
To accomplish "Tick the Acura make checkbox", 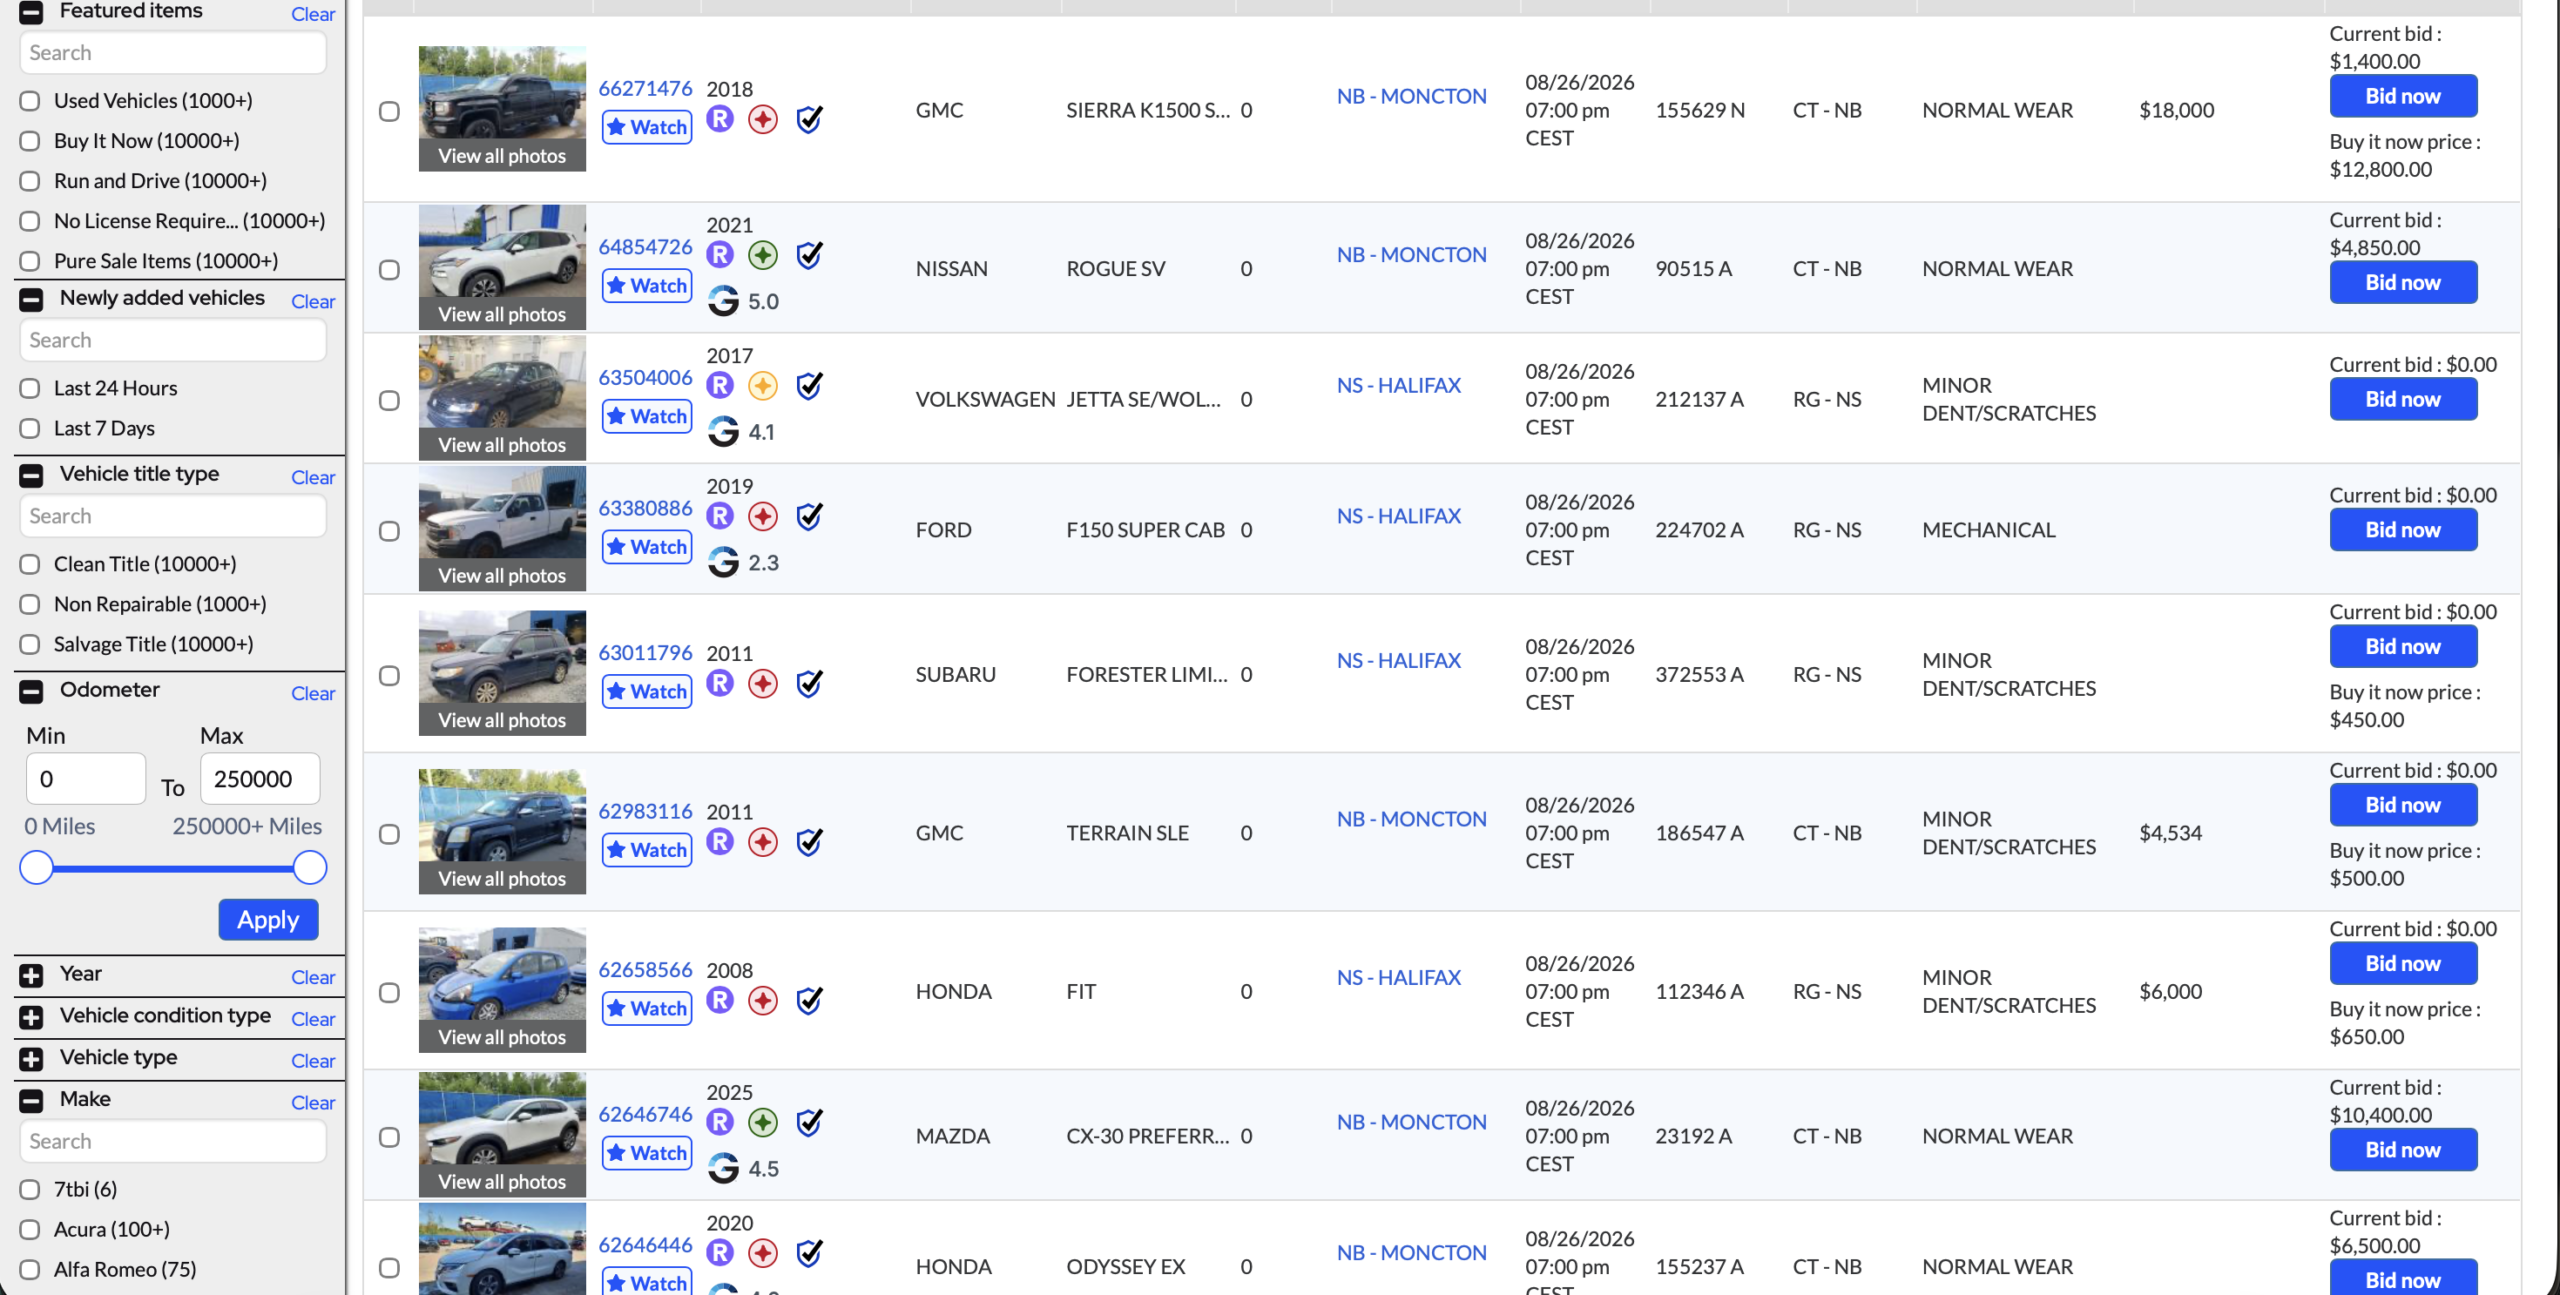I will [30, 1229].
